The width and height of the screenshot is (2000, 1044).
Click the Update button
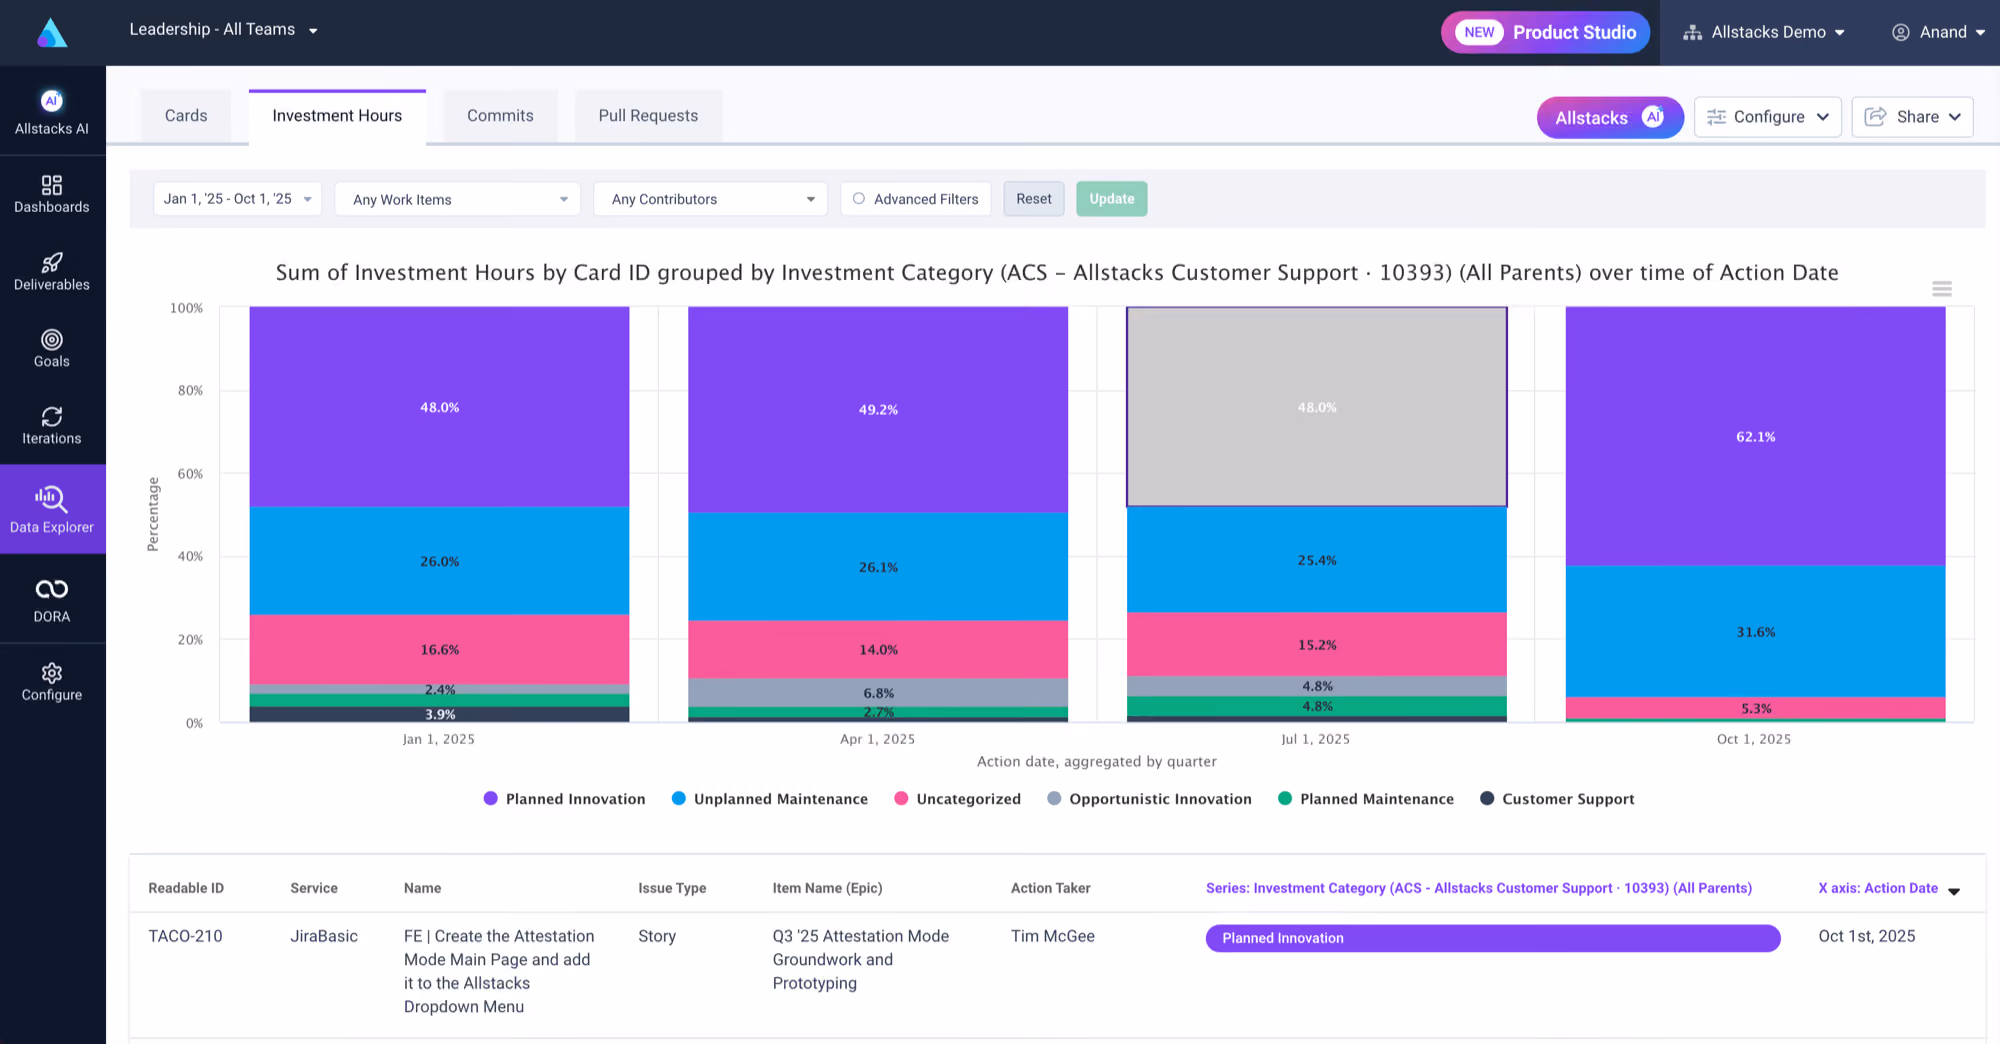[1112, 199]
